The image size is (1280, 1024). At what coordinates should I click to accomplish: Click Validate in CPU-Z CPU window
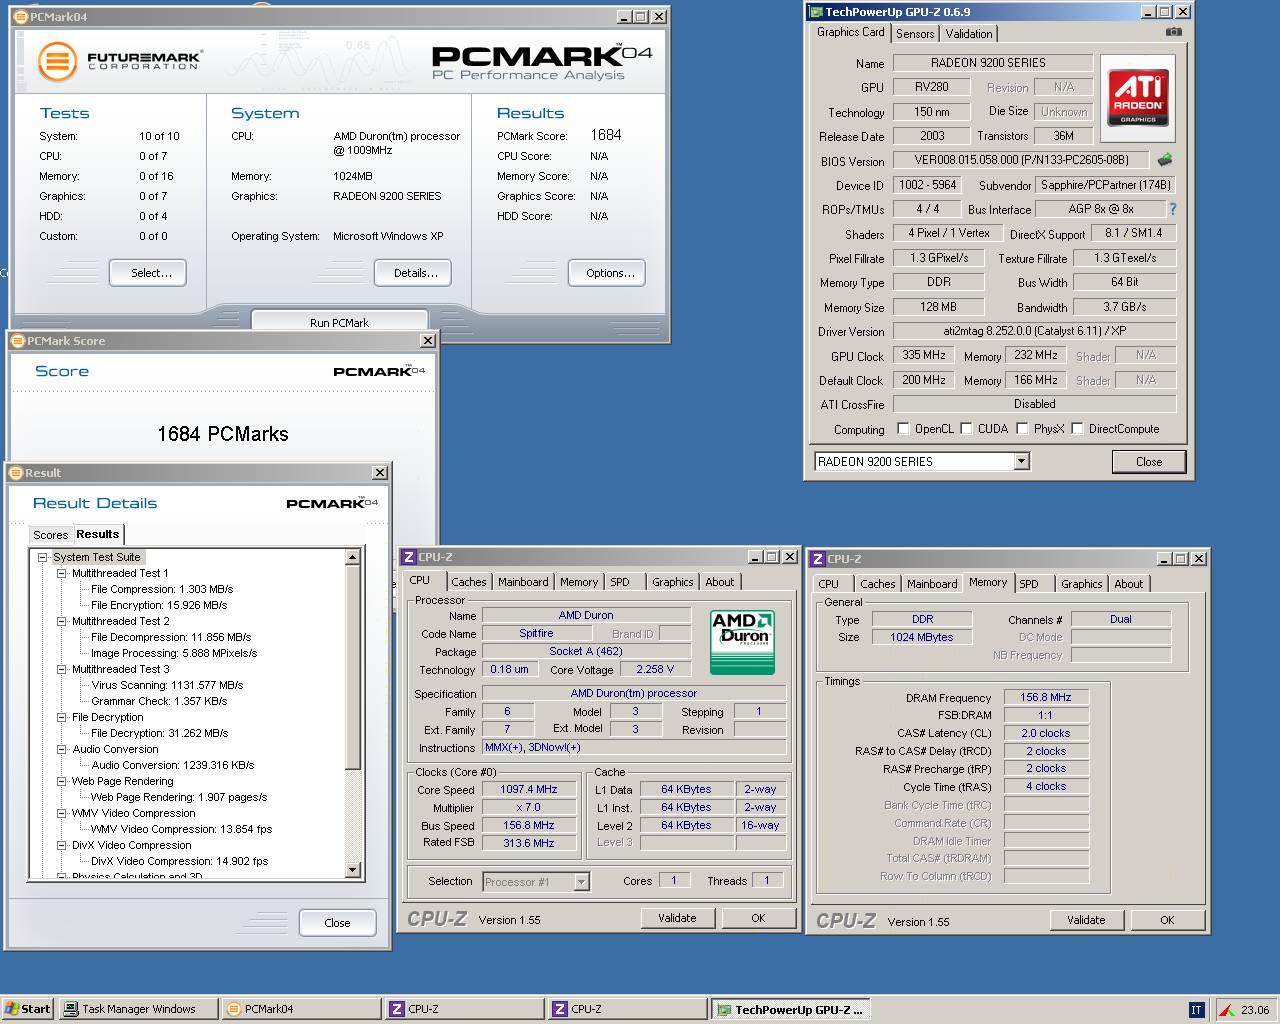point(677,918)
